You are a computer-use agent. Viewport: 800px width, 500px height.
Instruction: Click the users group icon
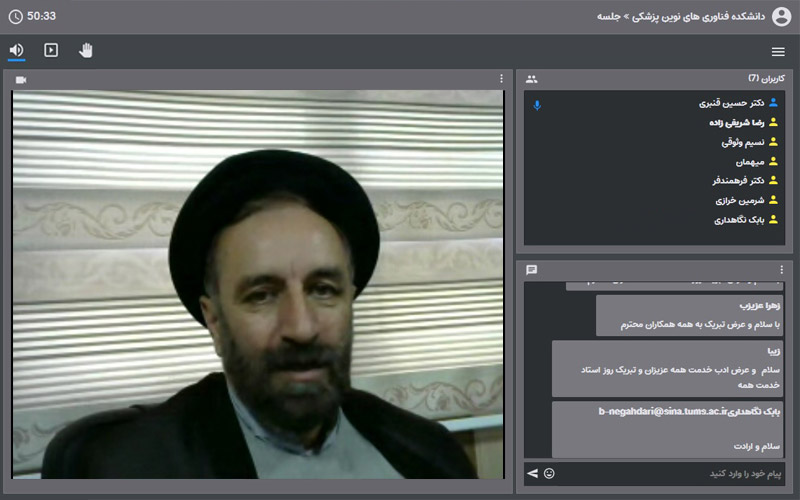point(532,79)
